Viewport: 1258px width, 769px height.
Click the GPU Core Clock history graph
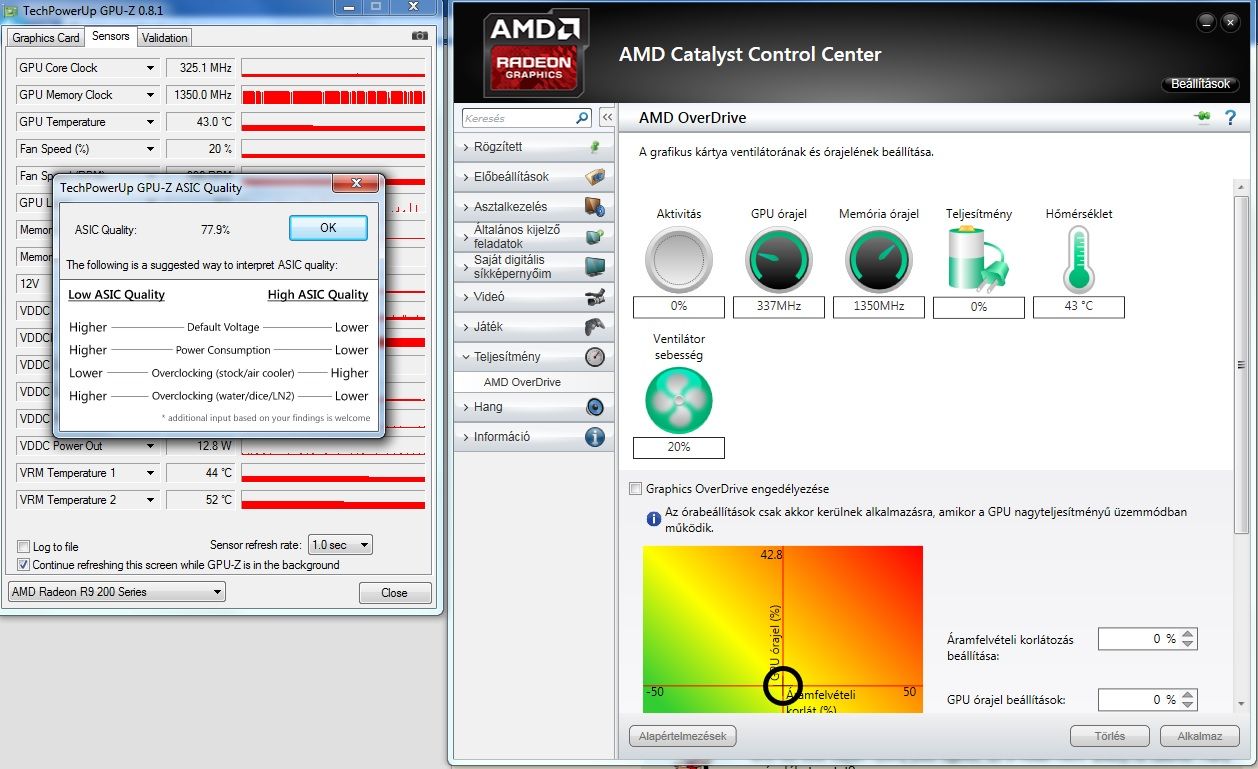(x=333, y=68)
